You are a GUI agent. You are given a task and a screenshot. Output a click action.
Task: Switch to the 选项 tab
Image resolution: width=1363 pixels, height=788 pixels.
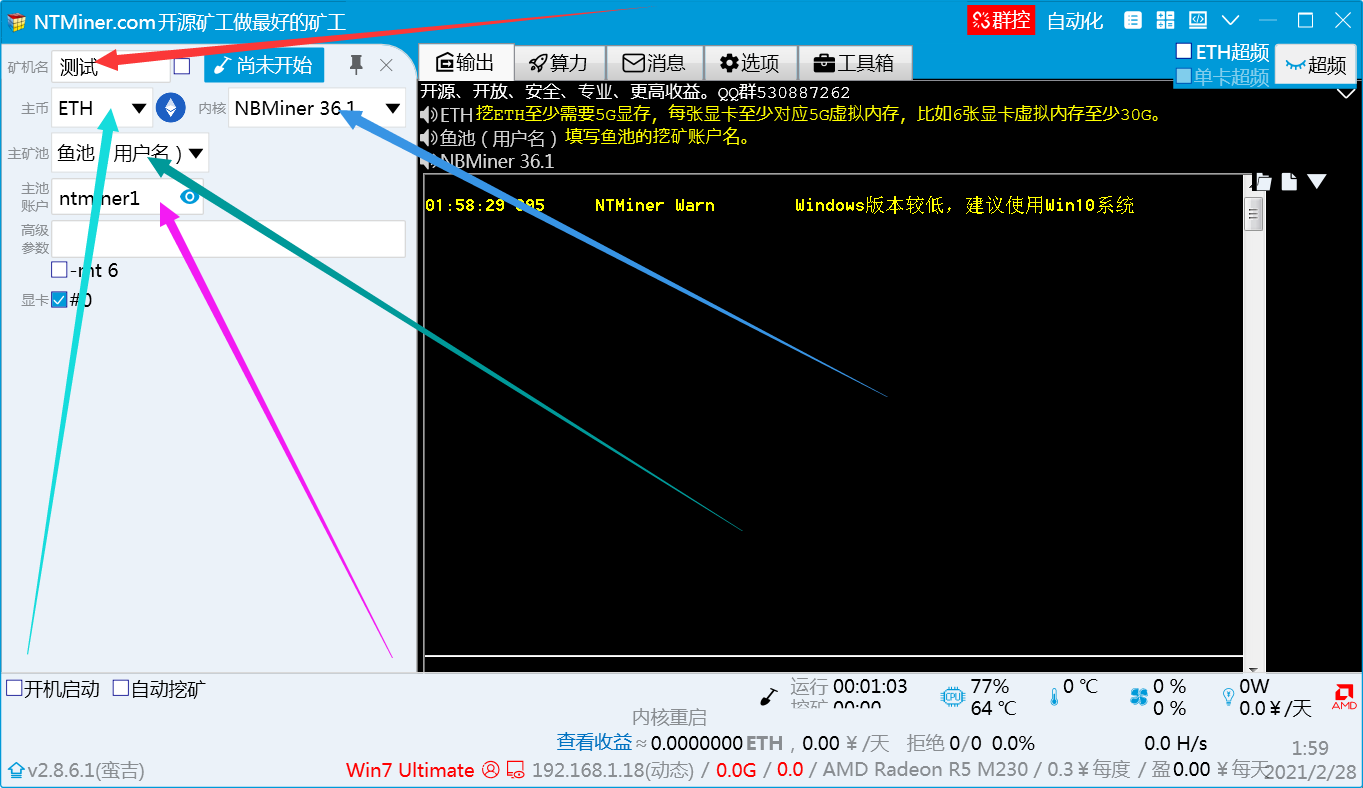pyautogui.click(x=750, y=63)
